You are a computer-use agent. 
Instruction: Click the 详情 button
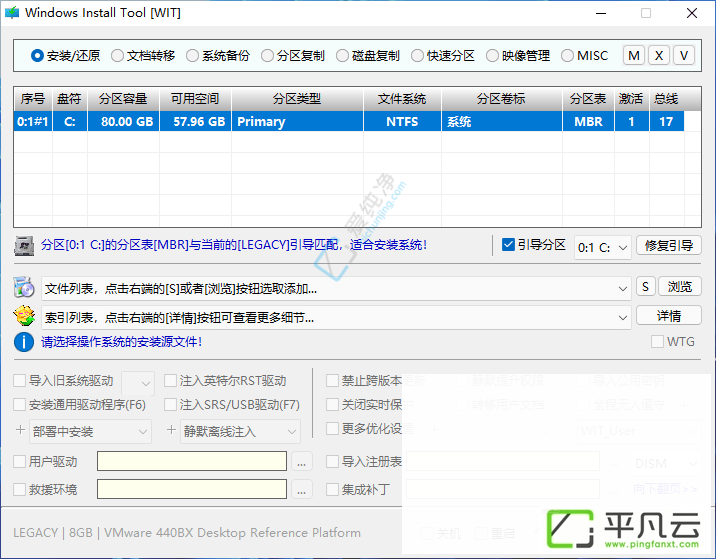(x=669, y=316)
